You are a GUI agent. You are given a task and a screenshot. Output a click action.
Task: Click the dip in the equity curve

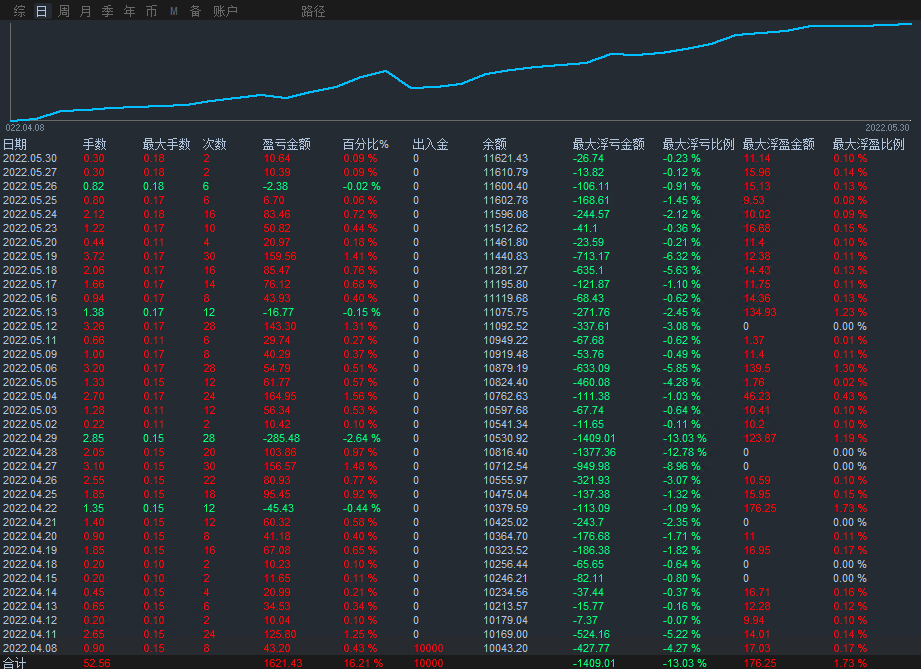(x=412, y=88)
